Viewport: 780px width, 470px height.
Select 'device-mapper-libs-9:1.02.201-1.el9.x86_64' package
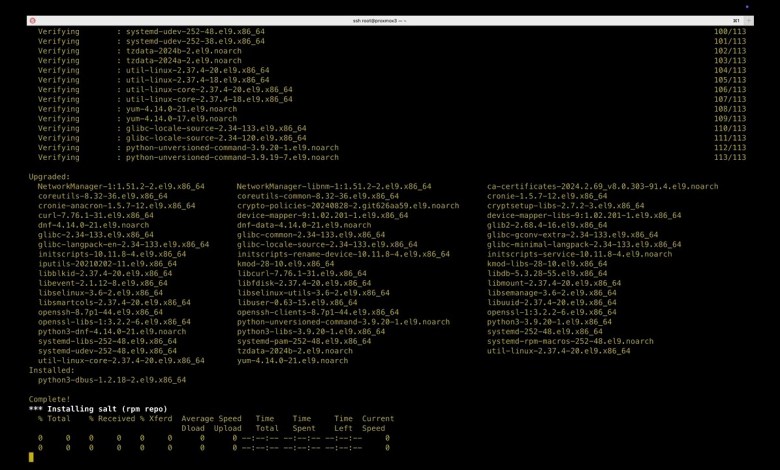pos(584,215)
